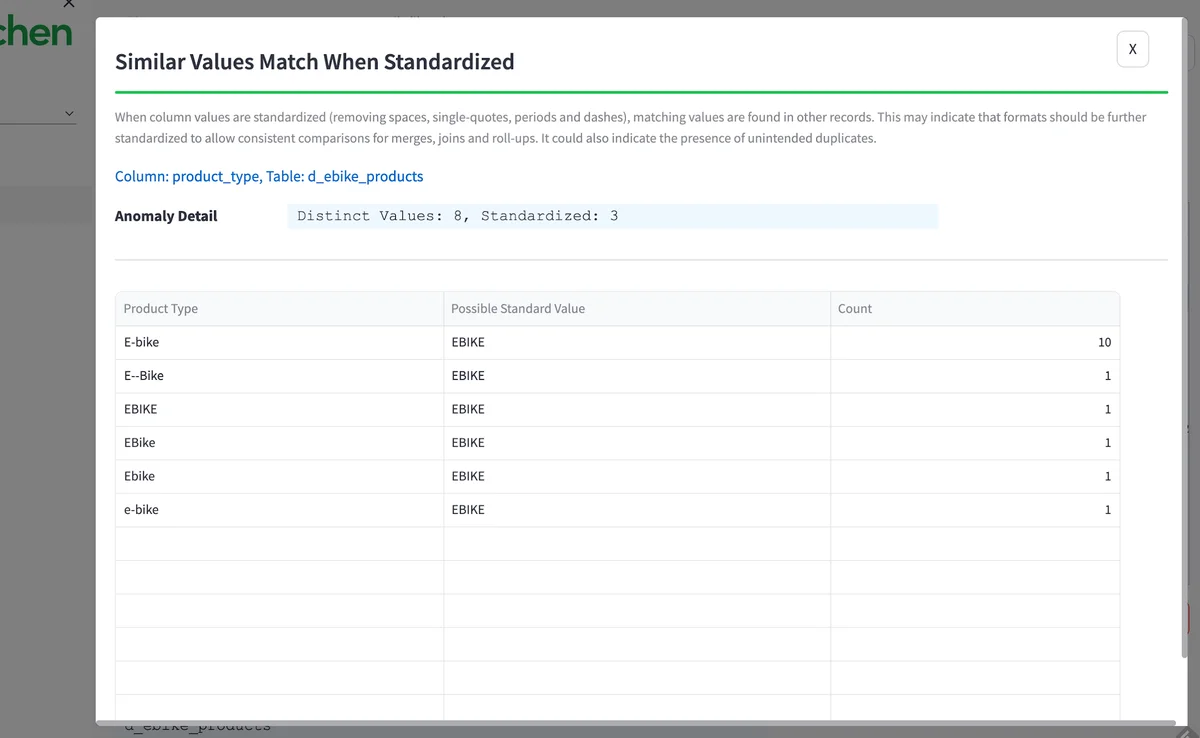Click the X icon above the logo
Screen dimensions: 1200x738
coord(67,5)
